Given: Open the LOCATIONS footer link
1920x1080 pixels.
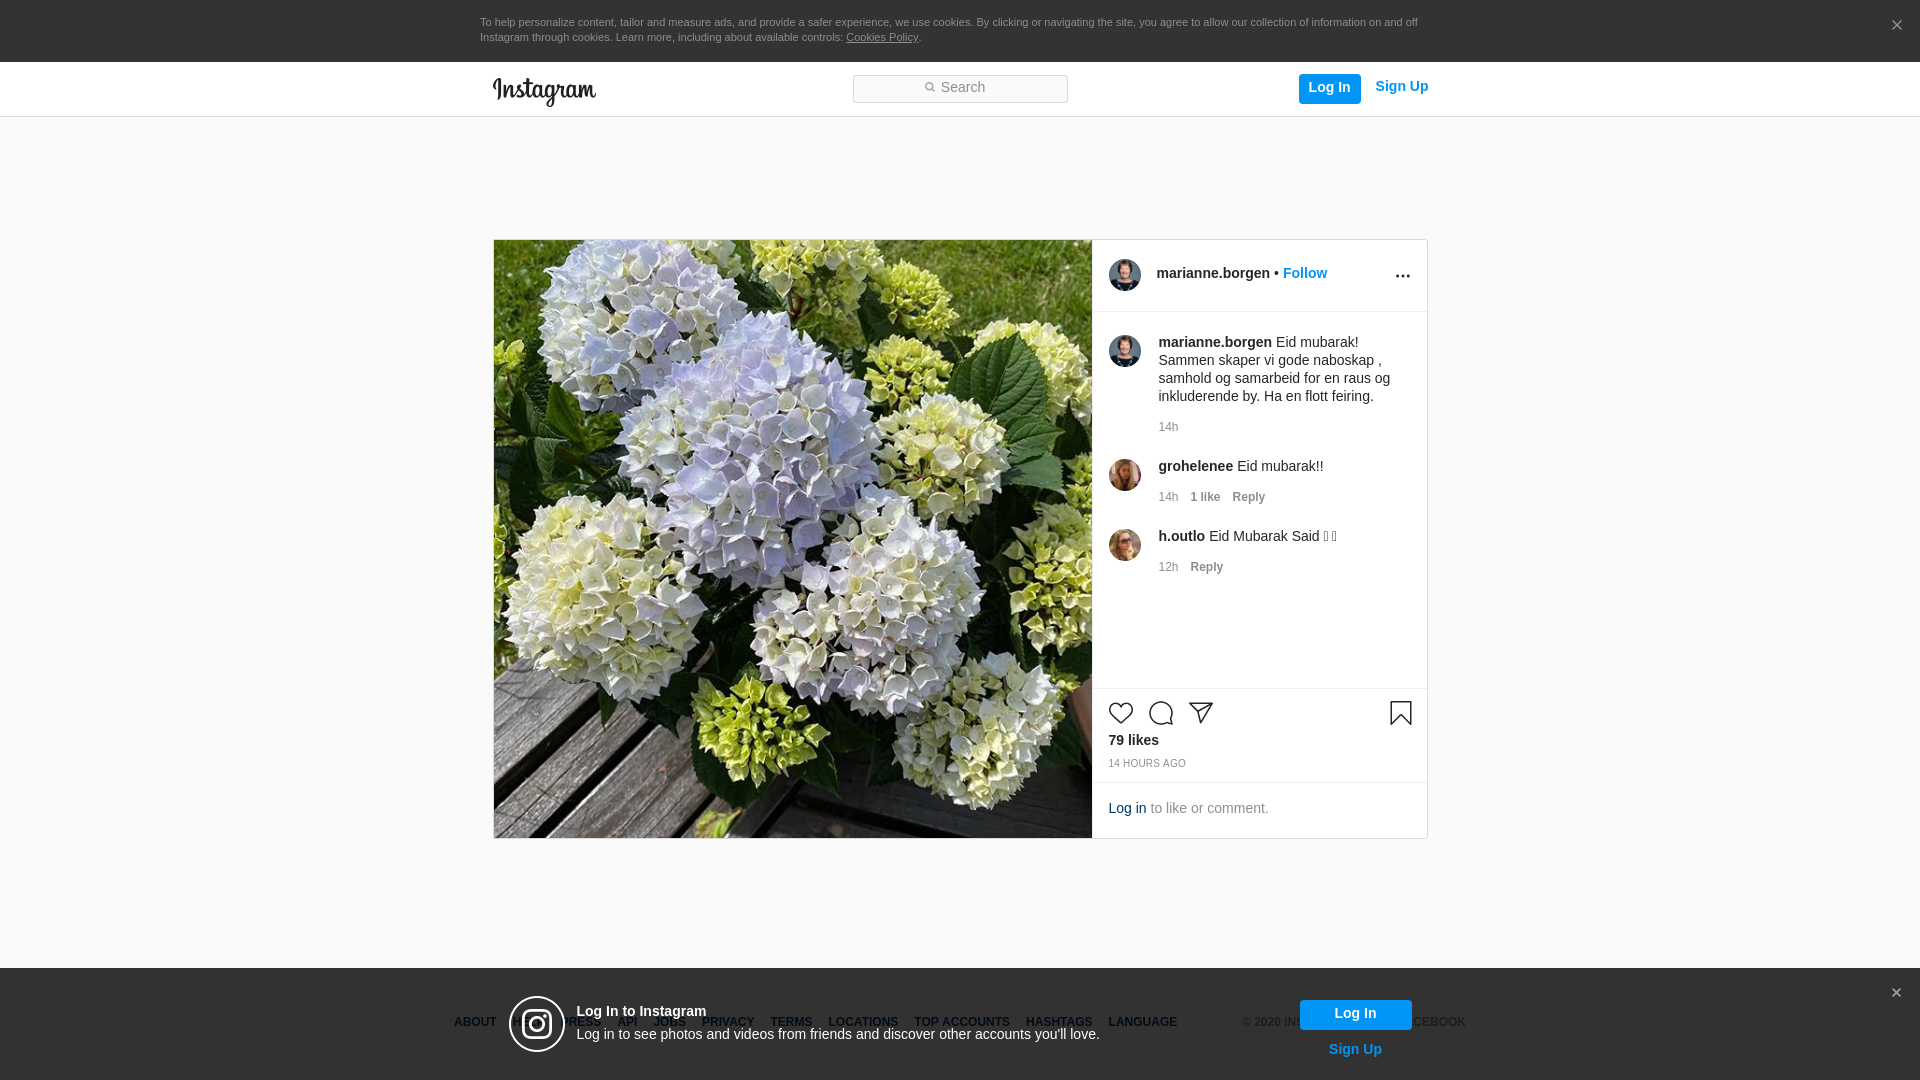Looking at the screenshot, I should pos(863,1022).
